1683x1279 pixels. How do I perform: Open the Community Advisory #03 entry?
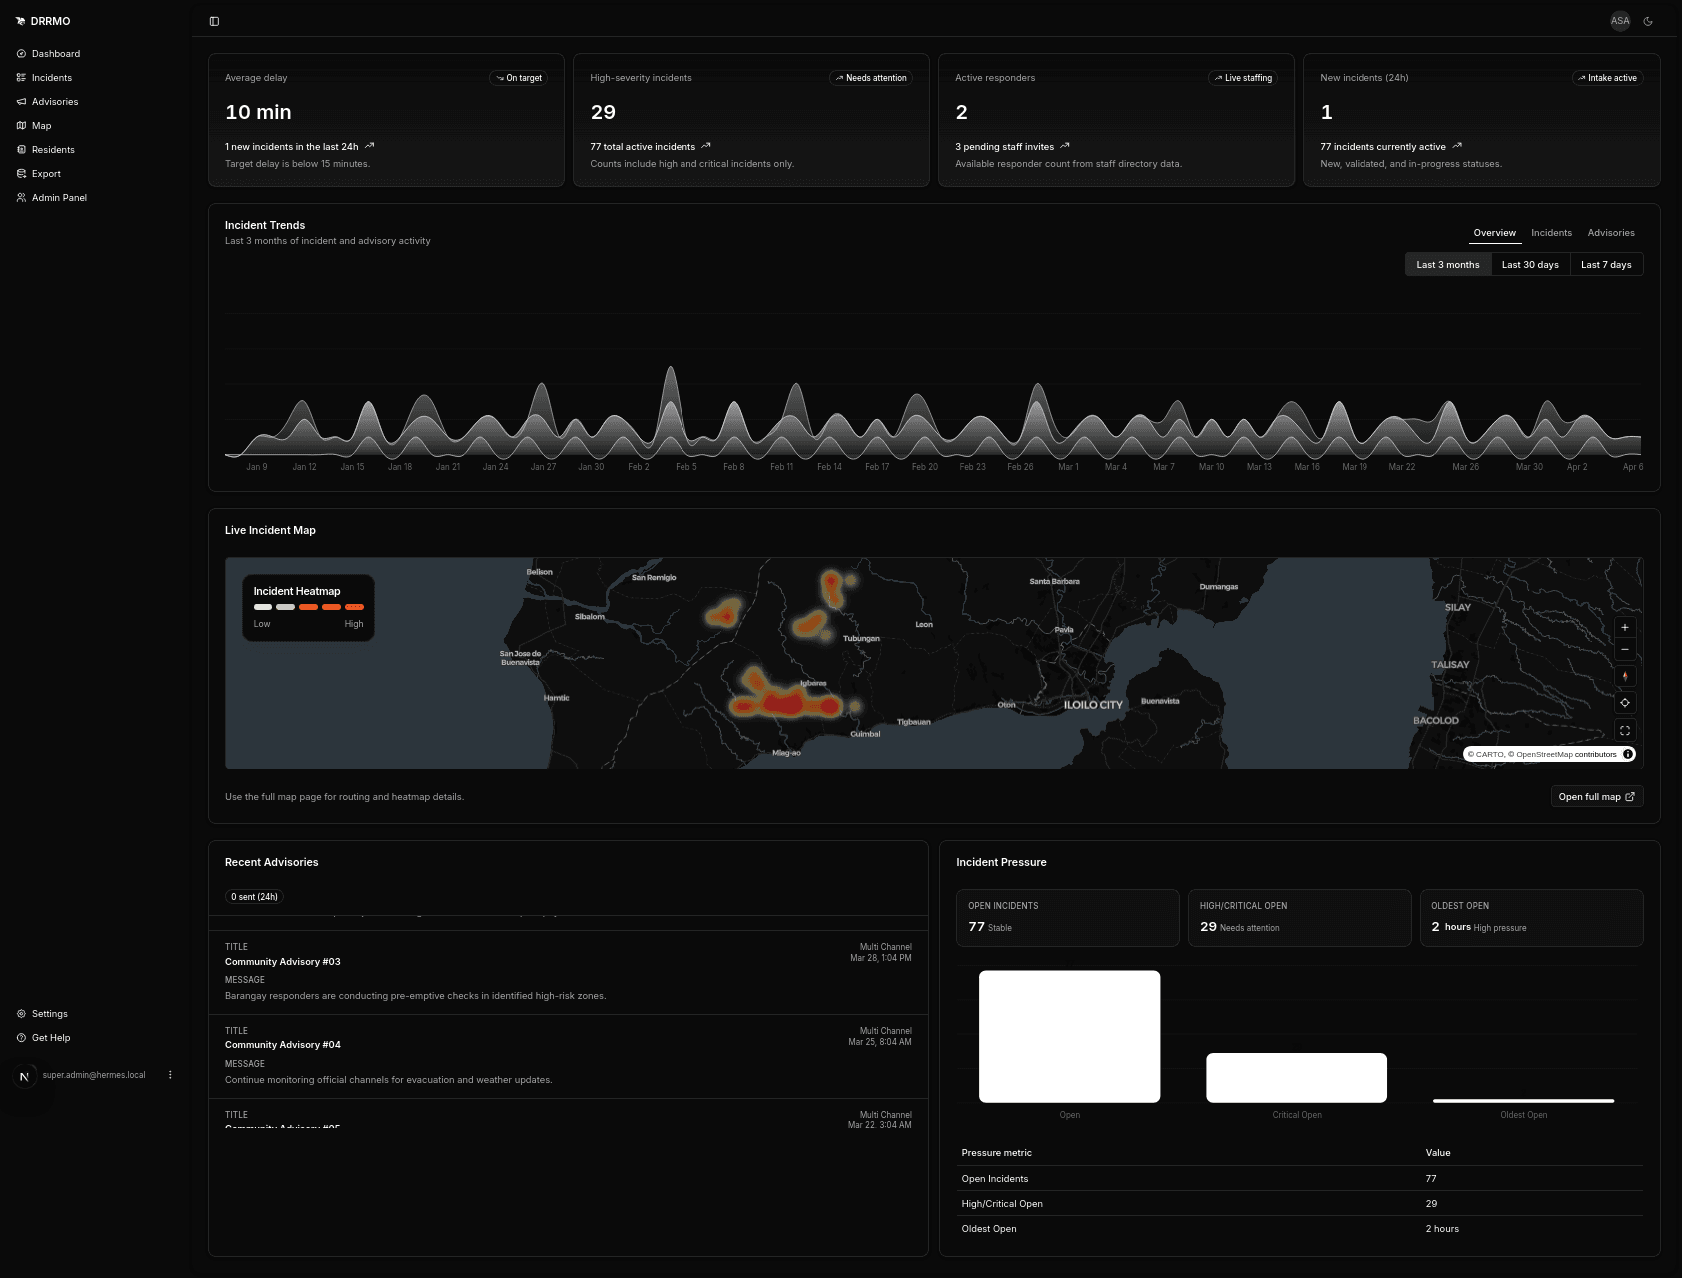click(x=283, y=962)
